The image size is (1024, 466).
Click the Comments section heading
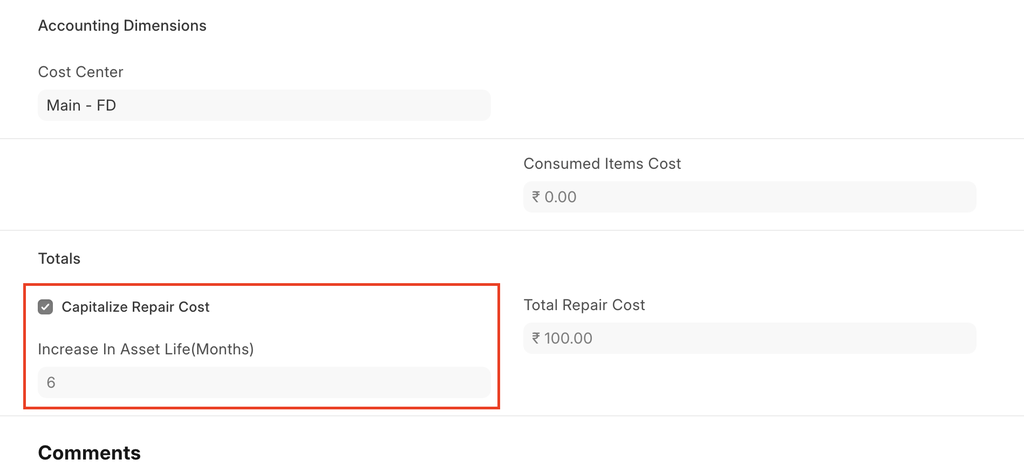89,453
